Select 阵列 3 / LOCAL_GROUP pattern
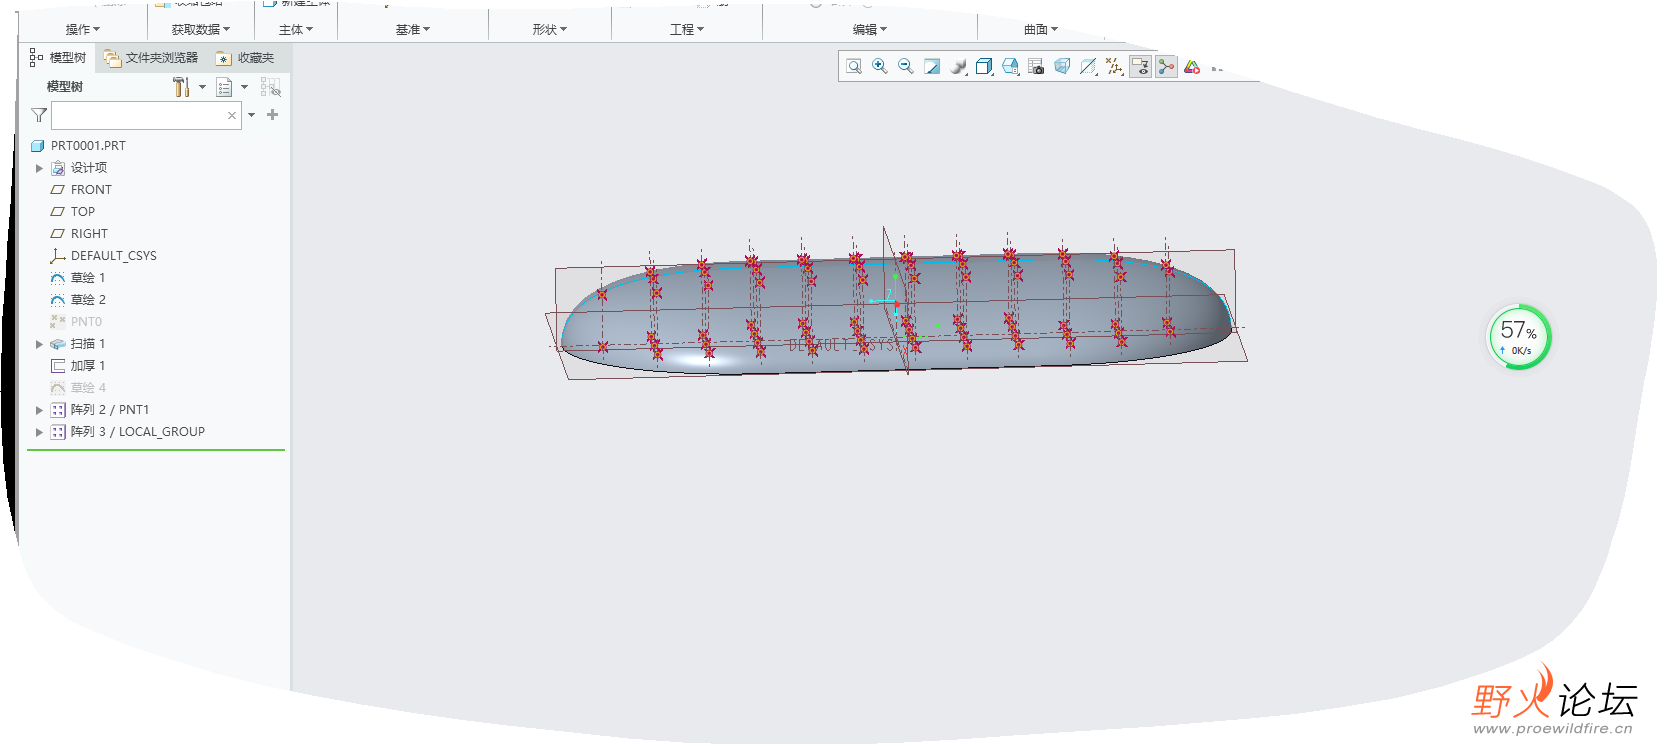 pos(128,432)
